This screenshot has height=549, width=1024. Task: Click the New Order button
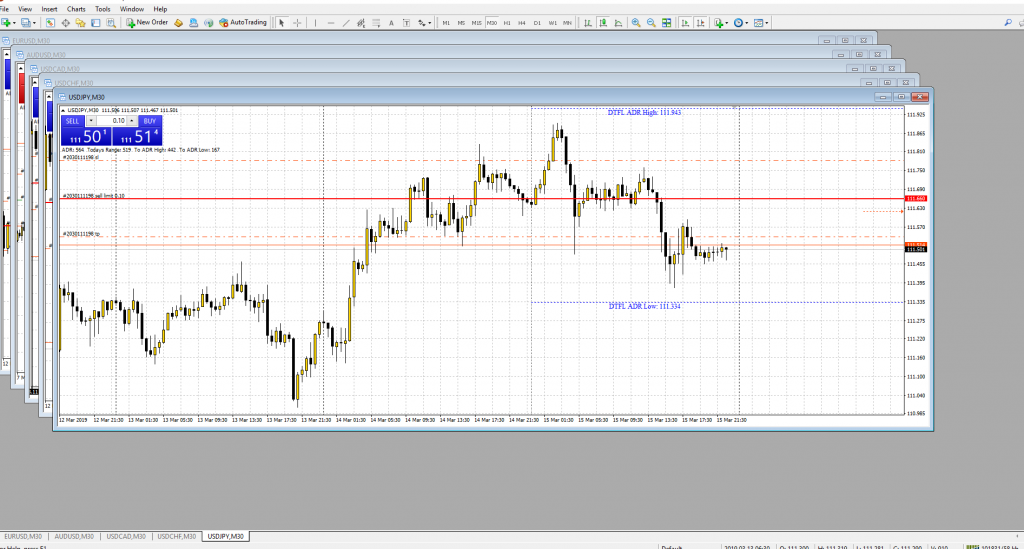click(147, 23)
